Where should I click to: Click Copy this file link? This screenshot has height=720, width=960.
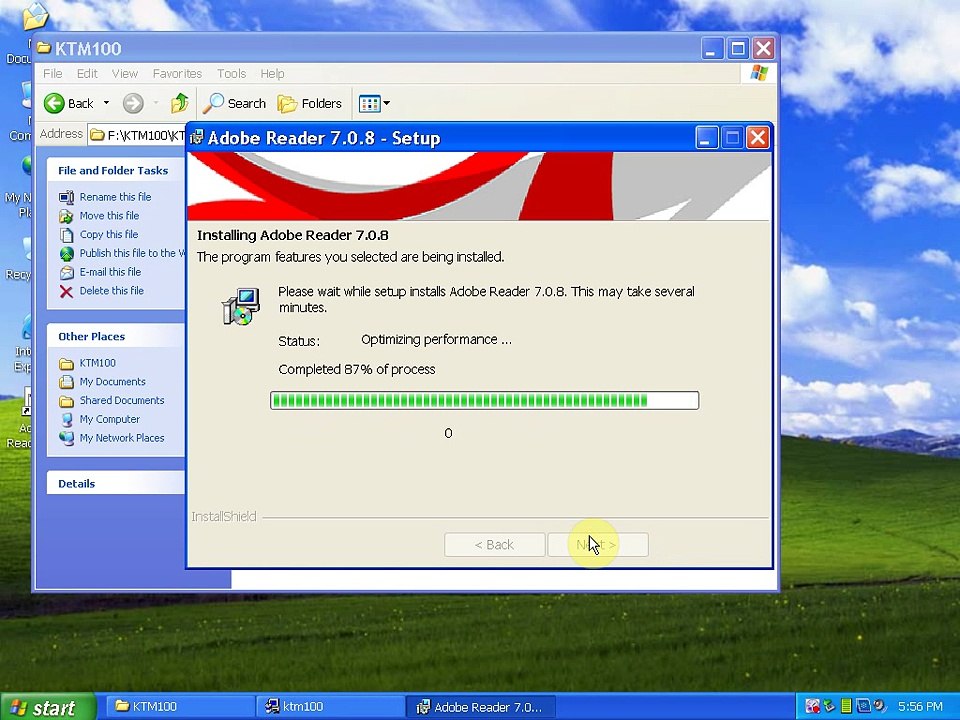tap(109, 234)
